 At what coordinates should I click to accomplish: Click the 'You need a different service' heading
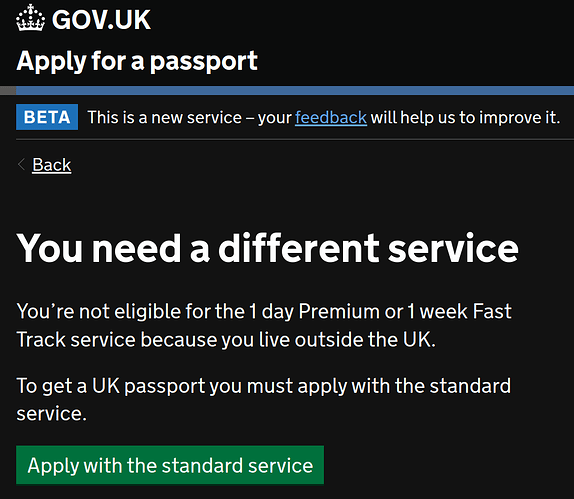click(x=268, y=248)
